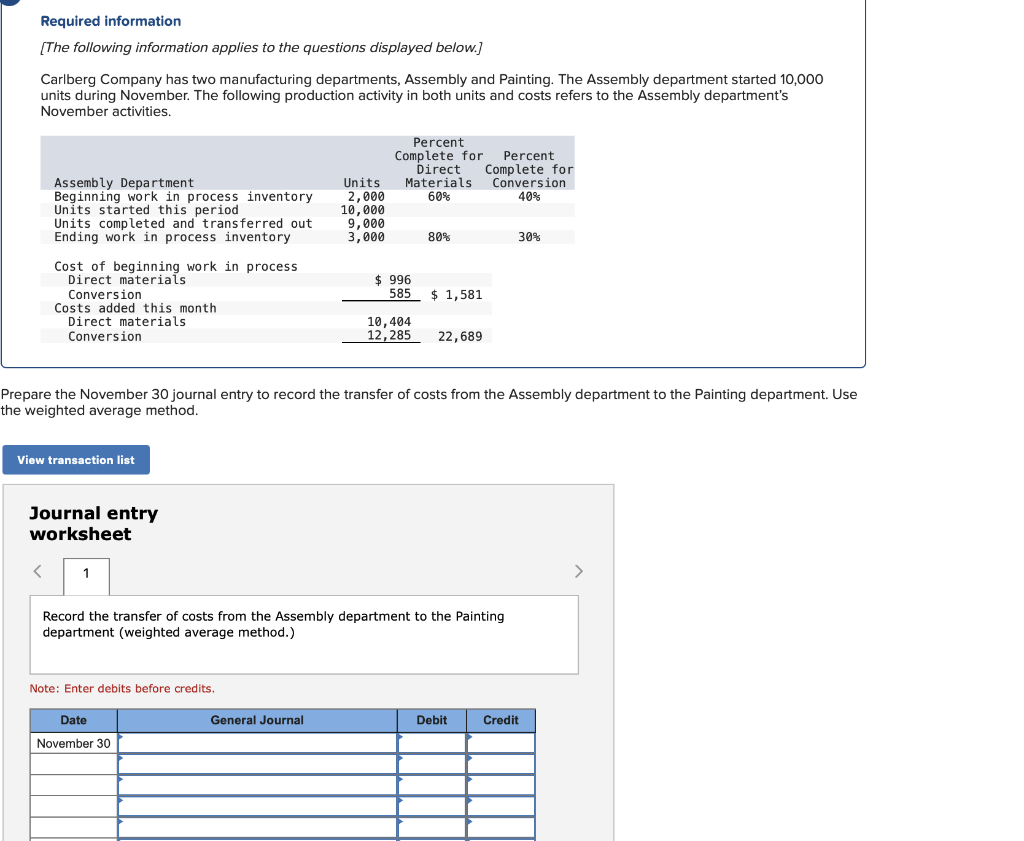Select the second row Debit cell
The height and width of the screenshot is (841, 1024).
[x=432, y=764]
